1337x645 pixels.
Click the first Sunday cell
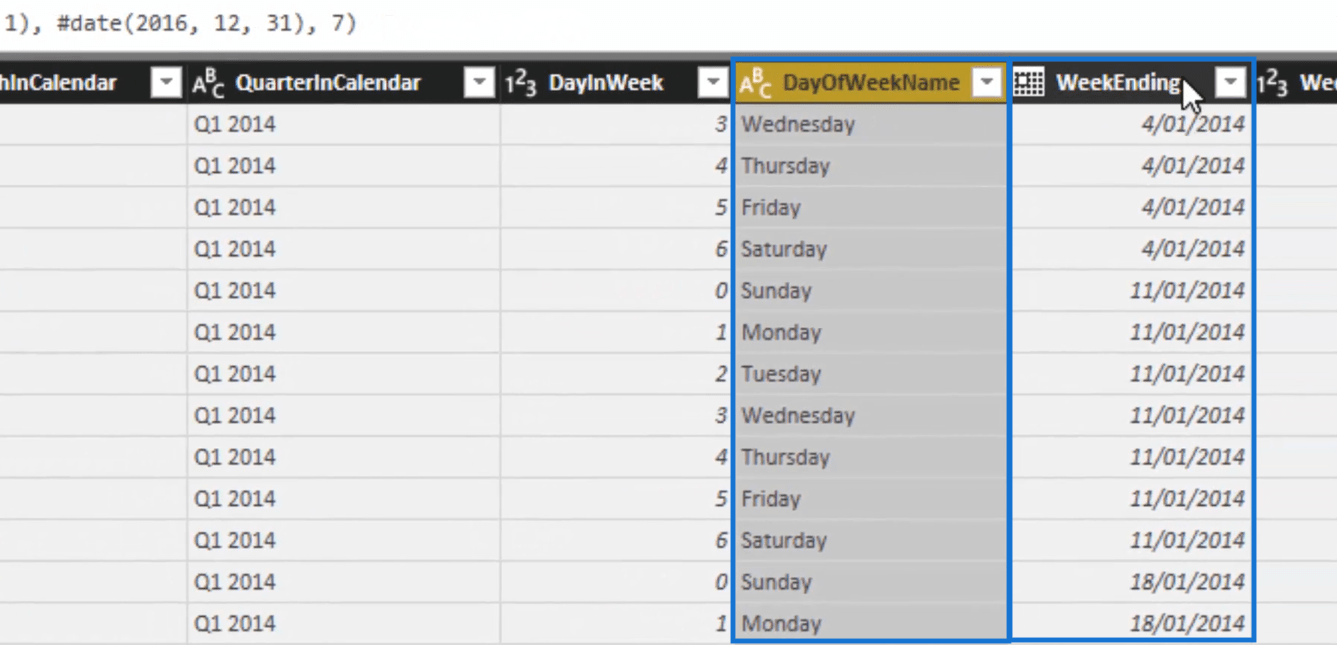pyautogui.click(x=870, y=291)
